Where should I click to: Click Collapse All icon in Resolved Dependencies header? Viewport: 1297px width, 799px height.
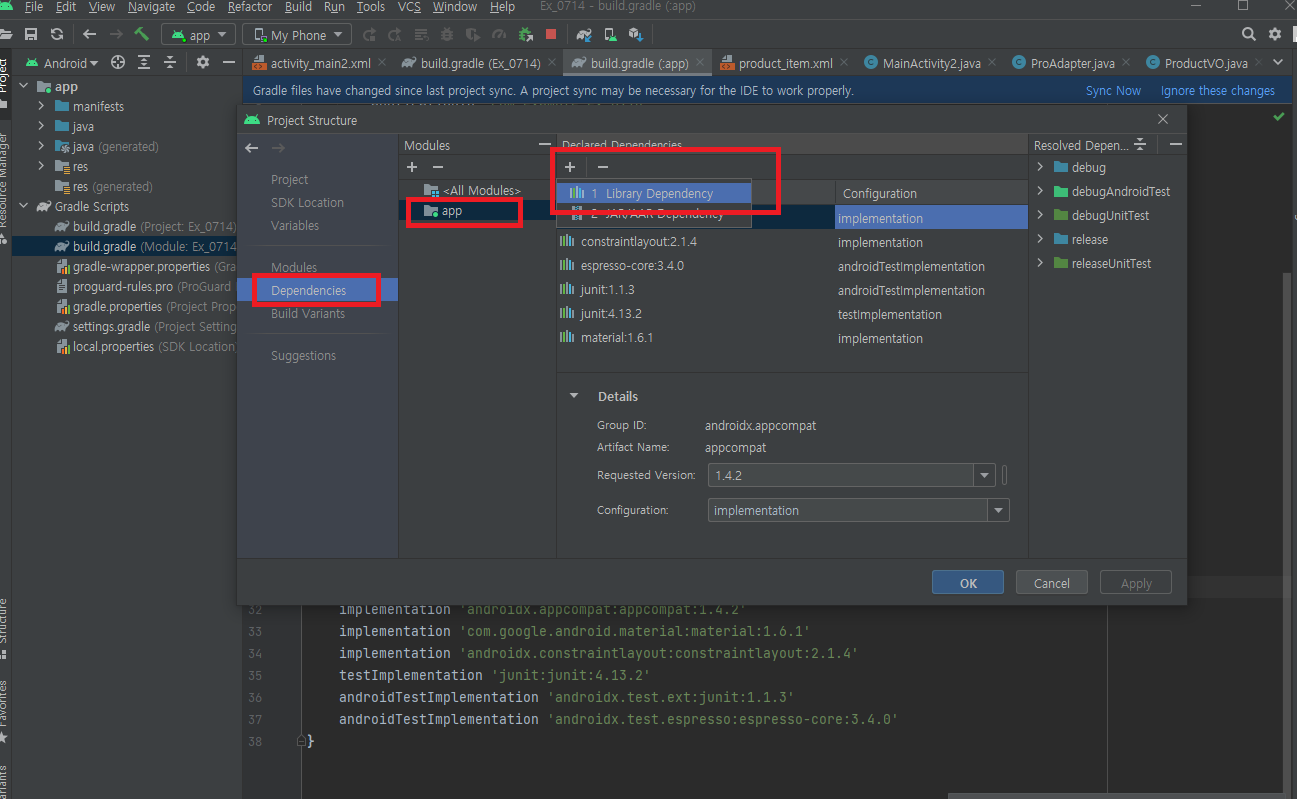pos(1140,145)
